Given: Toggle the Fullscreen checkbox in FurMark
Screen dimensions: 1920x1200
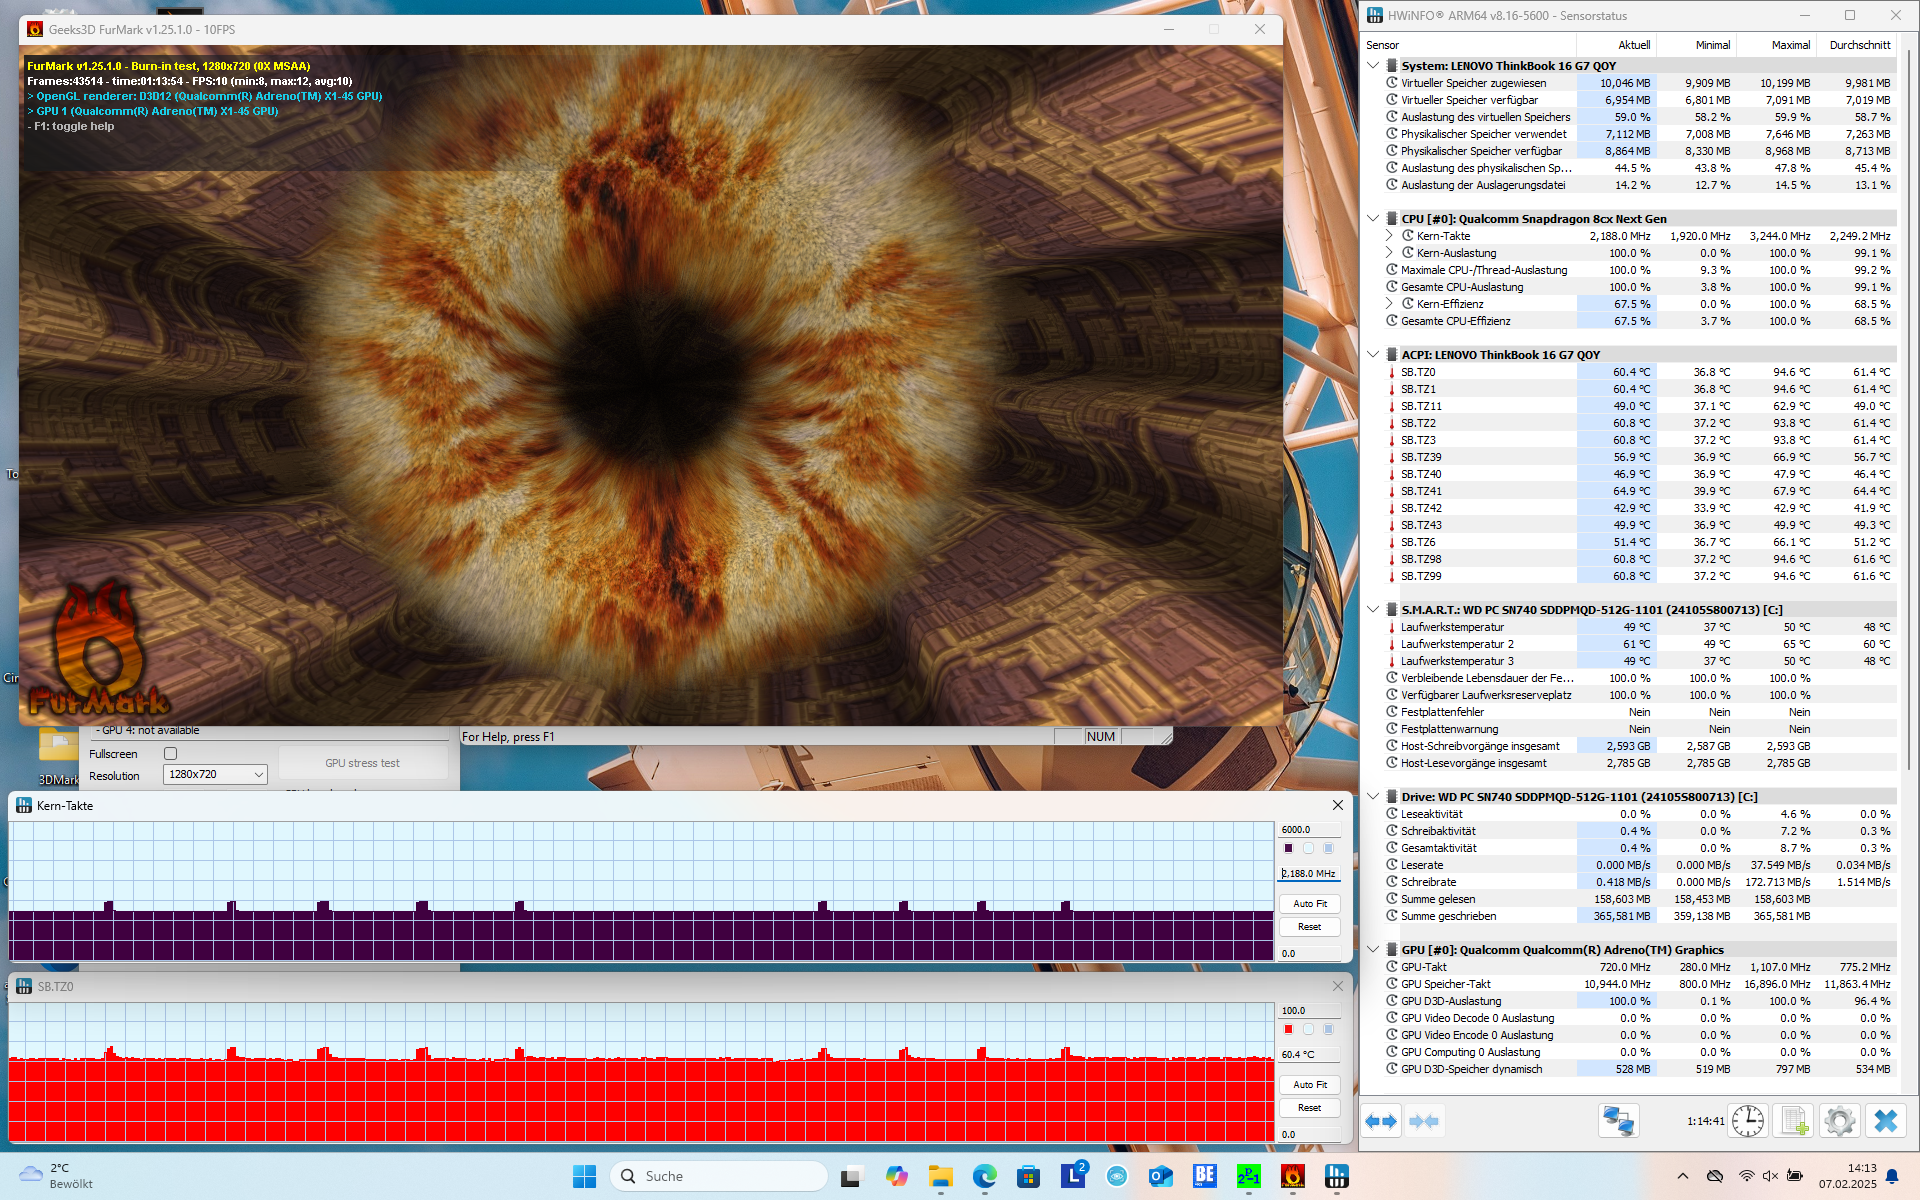Looking at the screenshot, I should (170, 754).
